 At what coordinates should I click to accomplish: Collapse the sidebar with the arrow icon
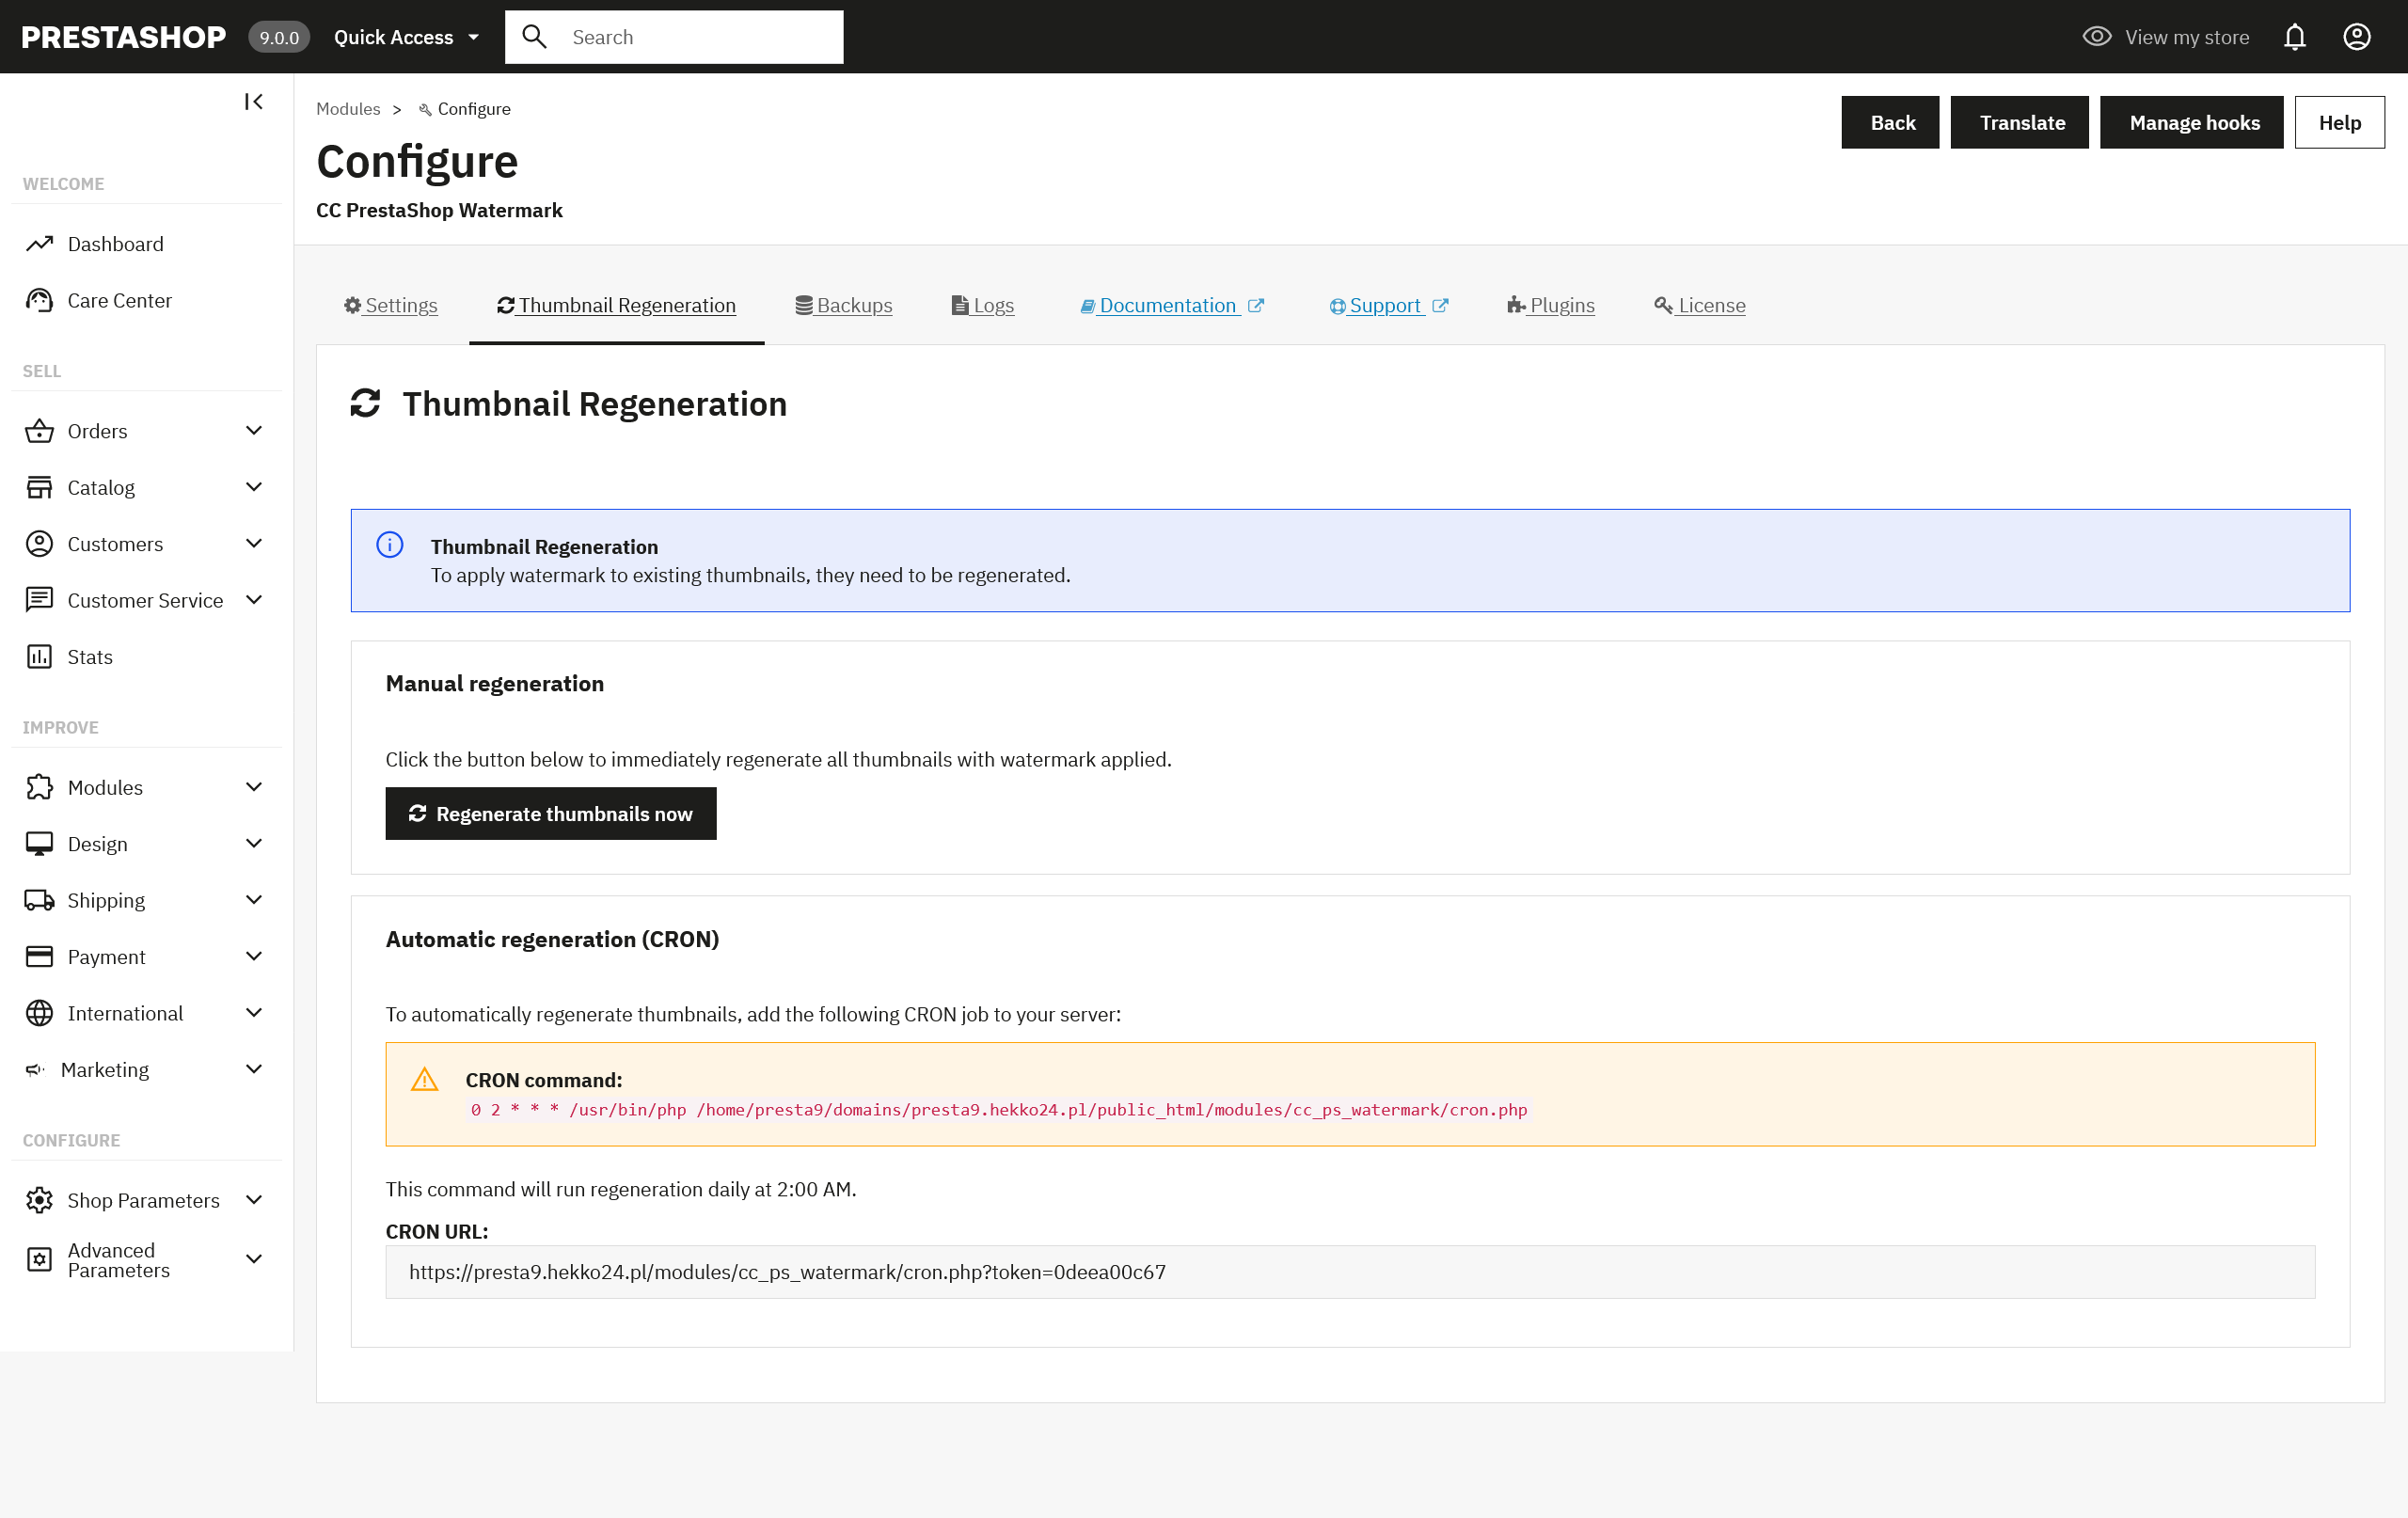[253, 102]
